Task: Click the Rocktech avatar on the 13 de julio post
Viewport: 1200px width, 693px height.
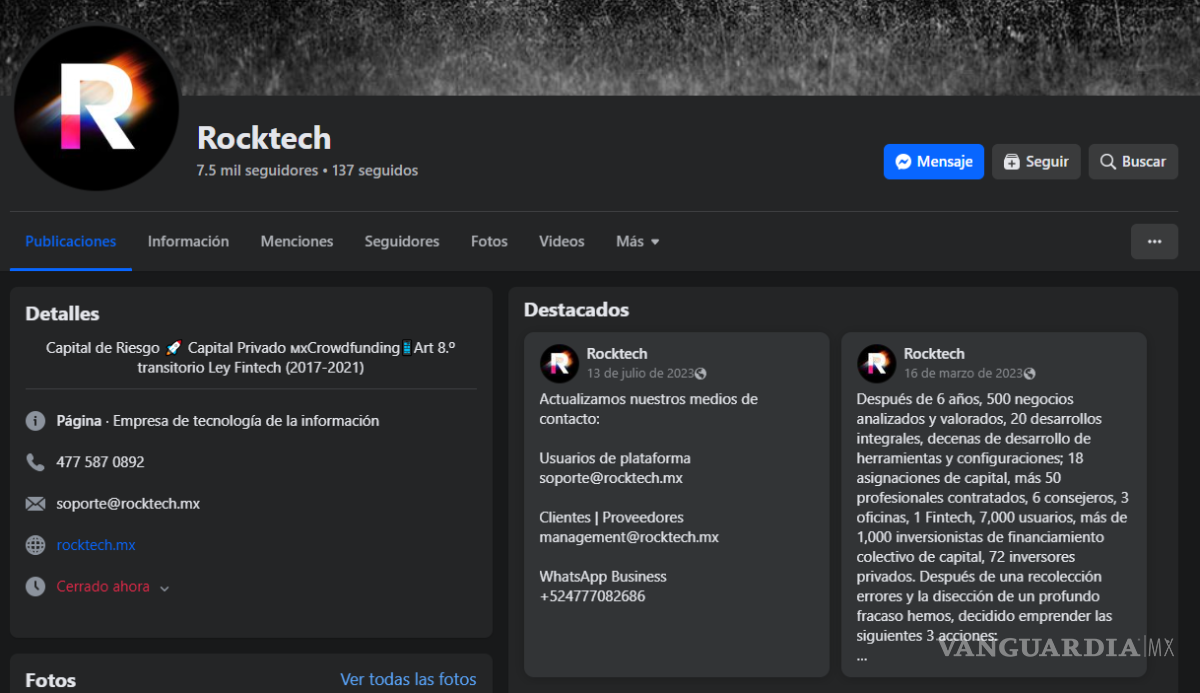Action: coord(560,363)
